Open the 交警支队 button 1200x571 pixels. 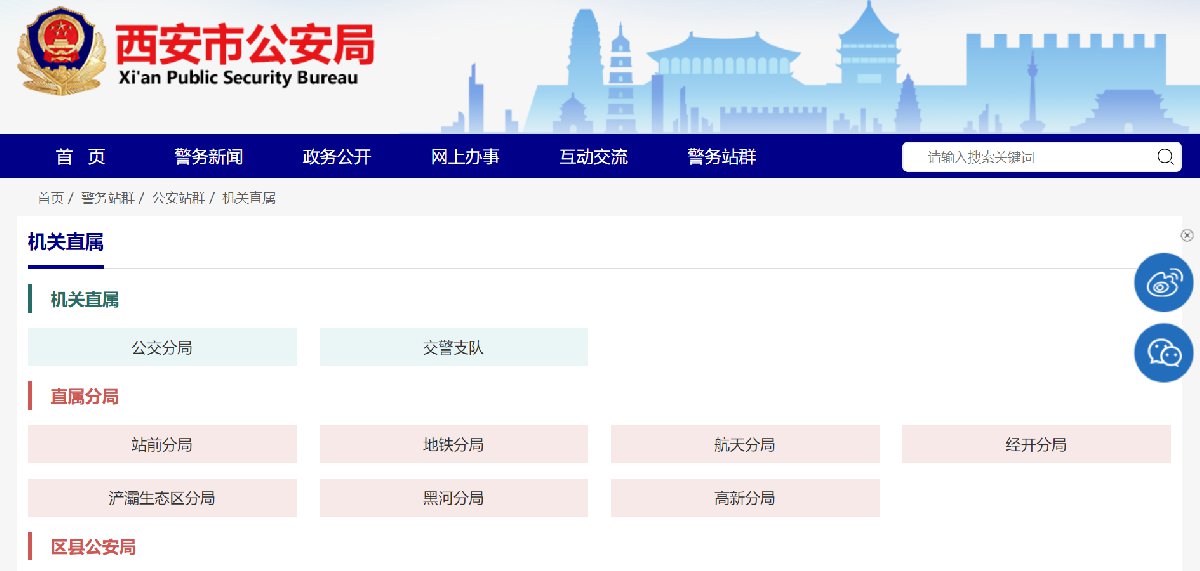click(x=453, y=348)
